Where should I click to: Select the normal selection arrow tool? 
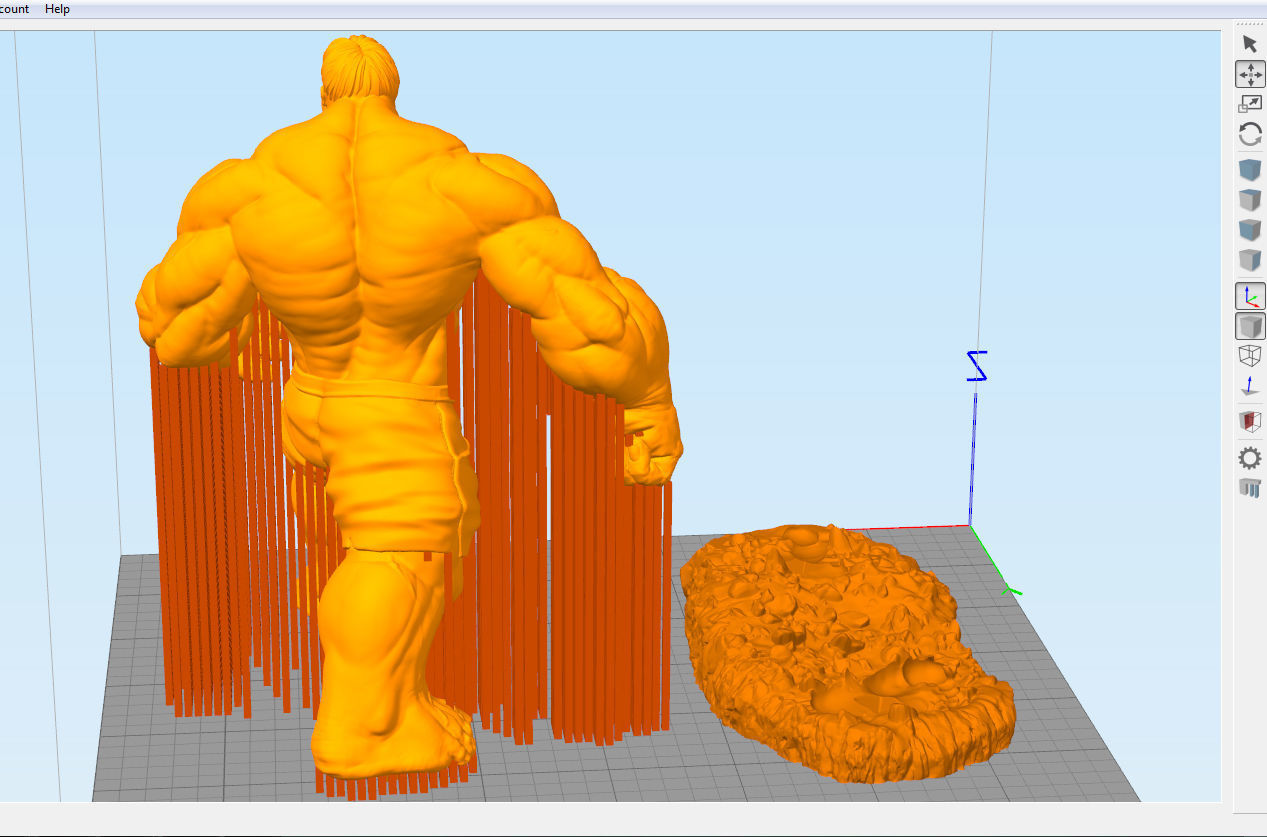coord(1250,43)
